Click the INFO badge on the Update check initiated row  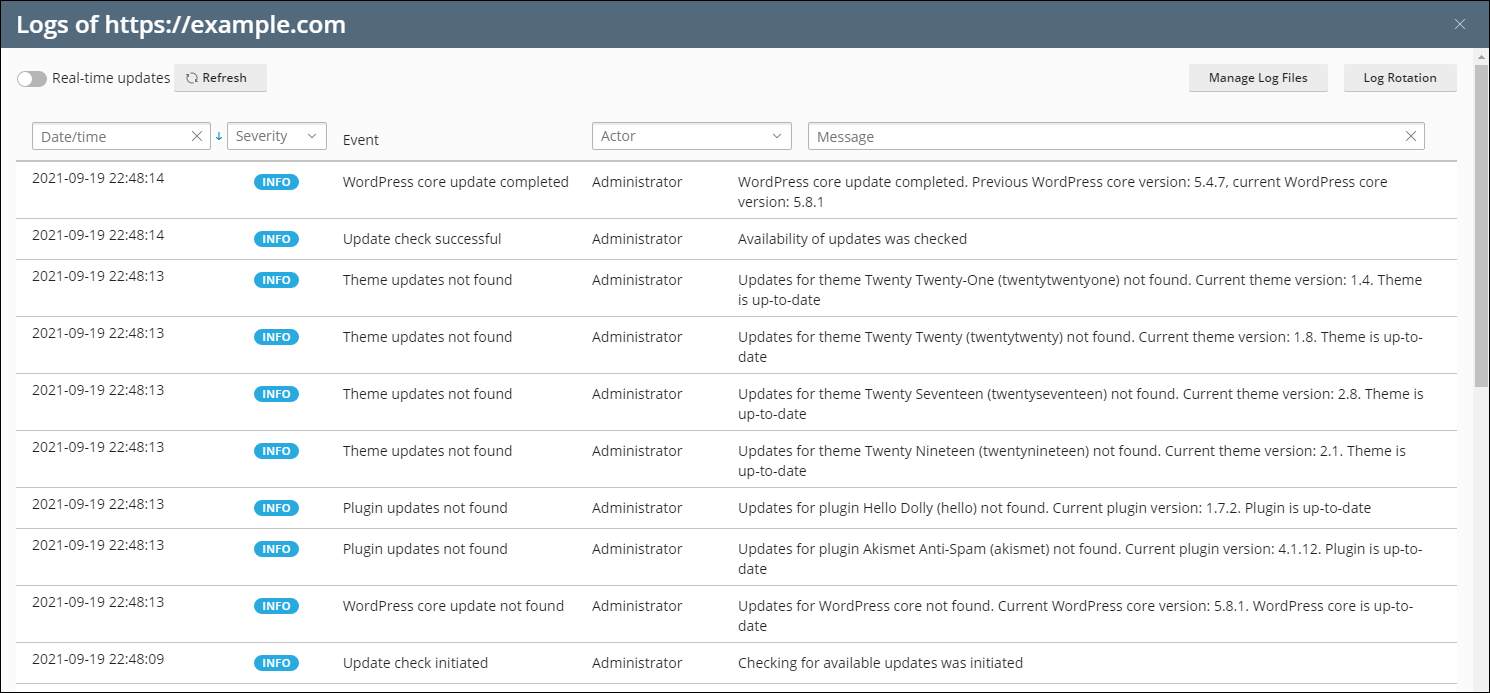click(276, 662)
